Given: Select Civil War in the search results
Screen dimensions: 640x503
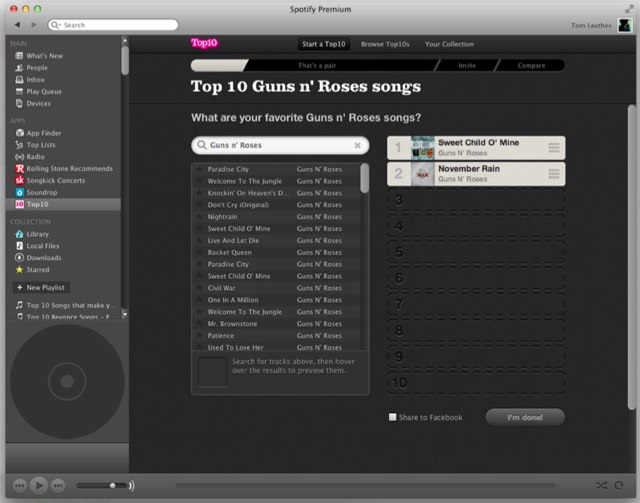Looking at the screenshot, I should (x=222, y=288).
